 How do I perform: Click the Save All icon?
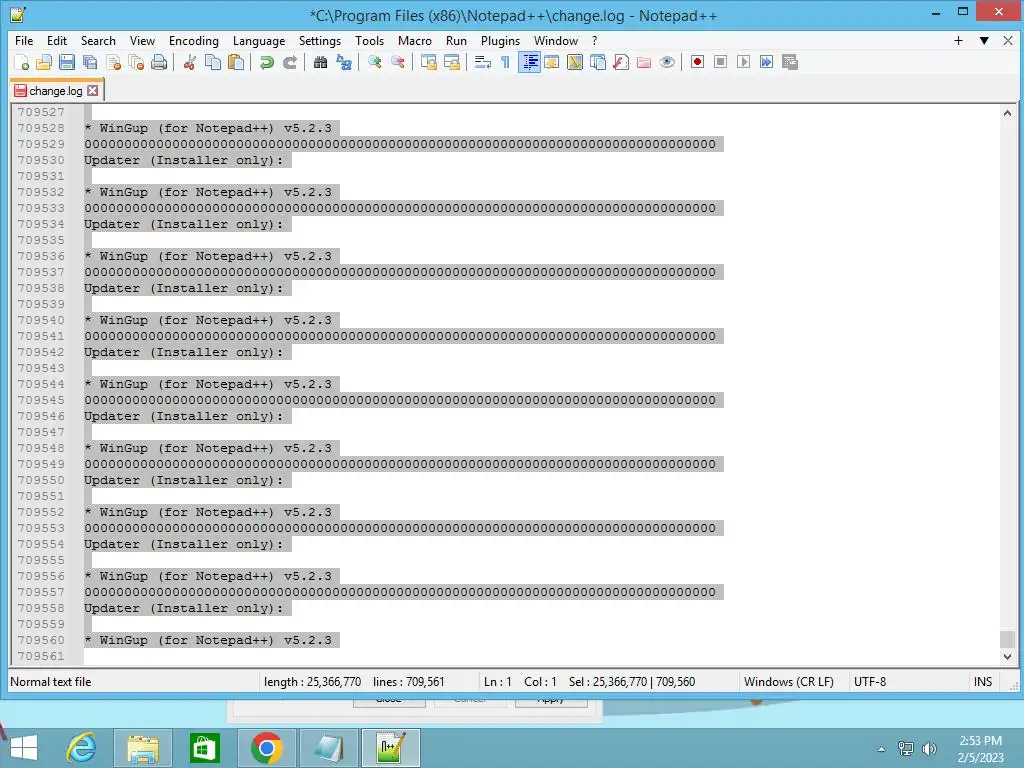tap(90, 62)
